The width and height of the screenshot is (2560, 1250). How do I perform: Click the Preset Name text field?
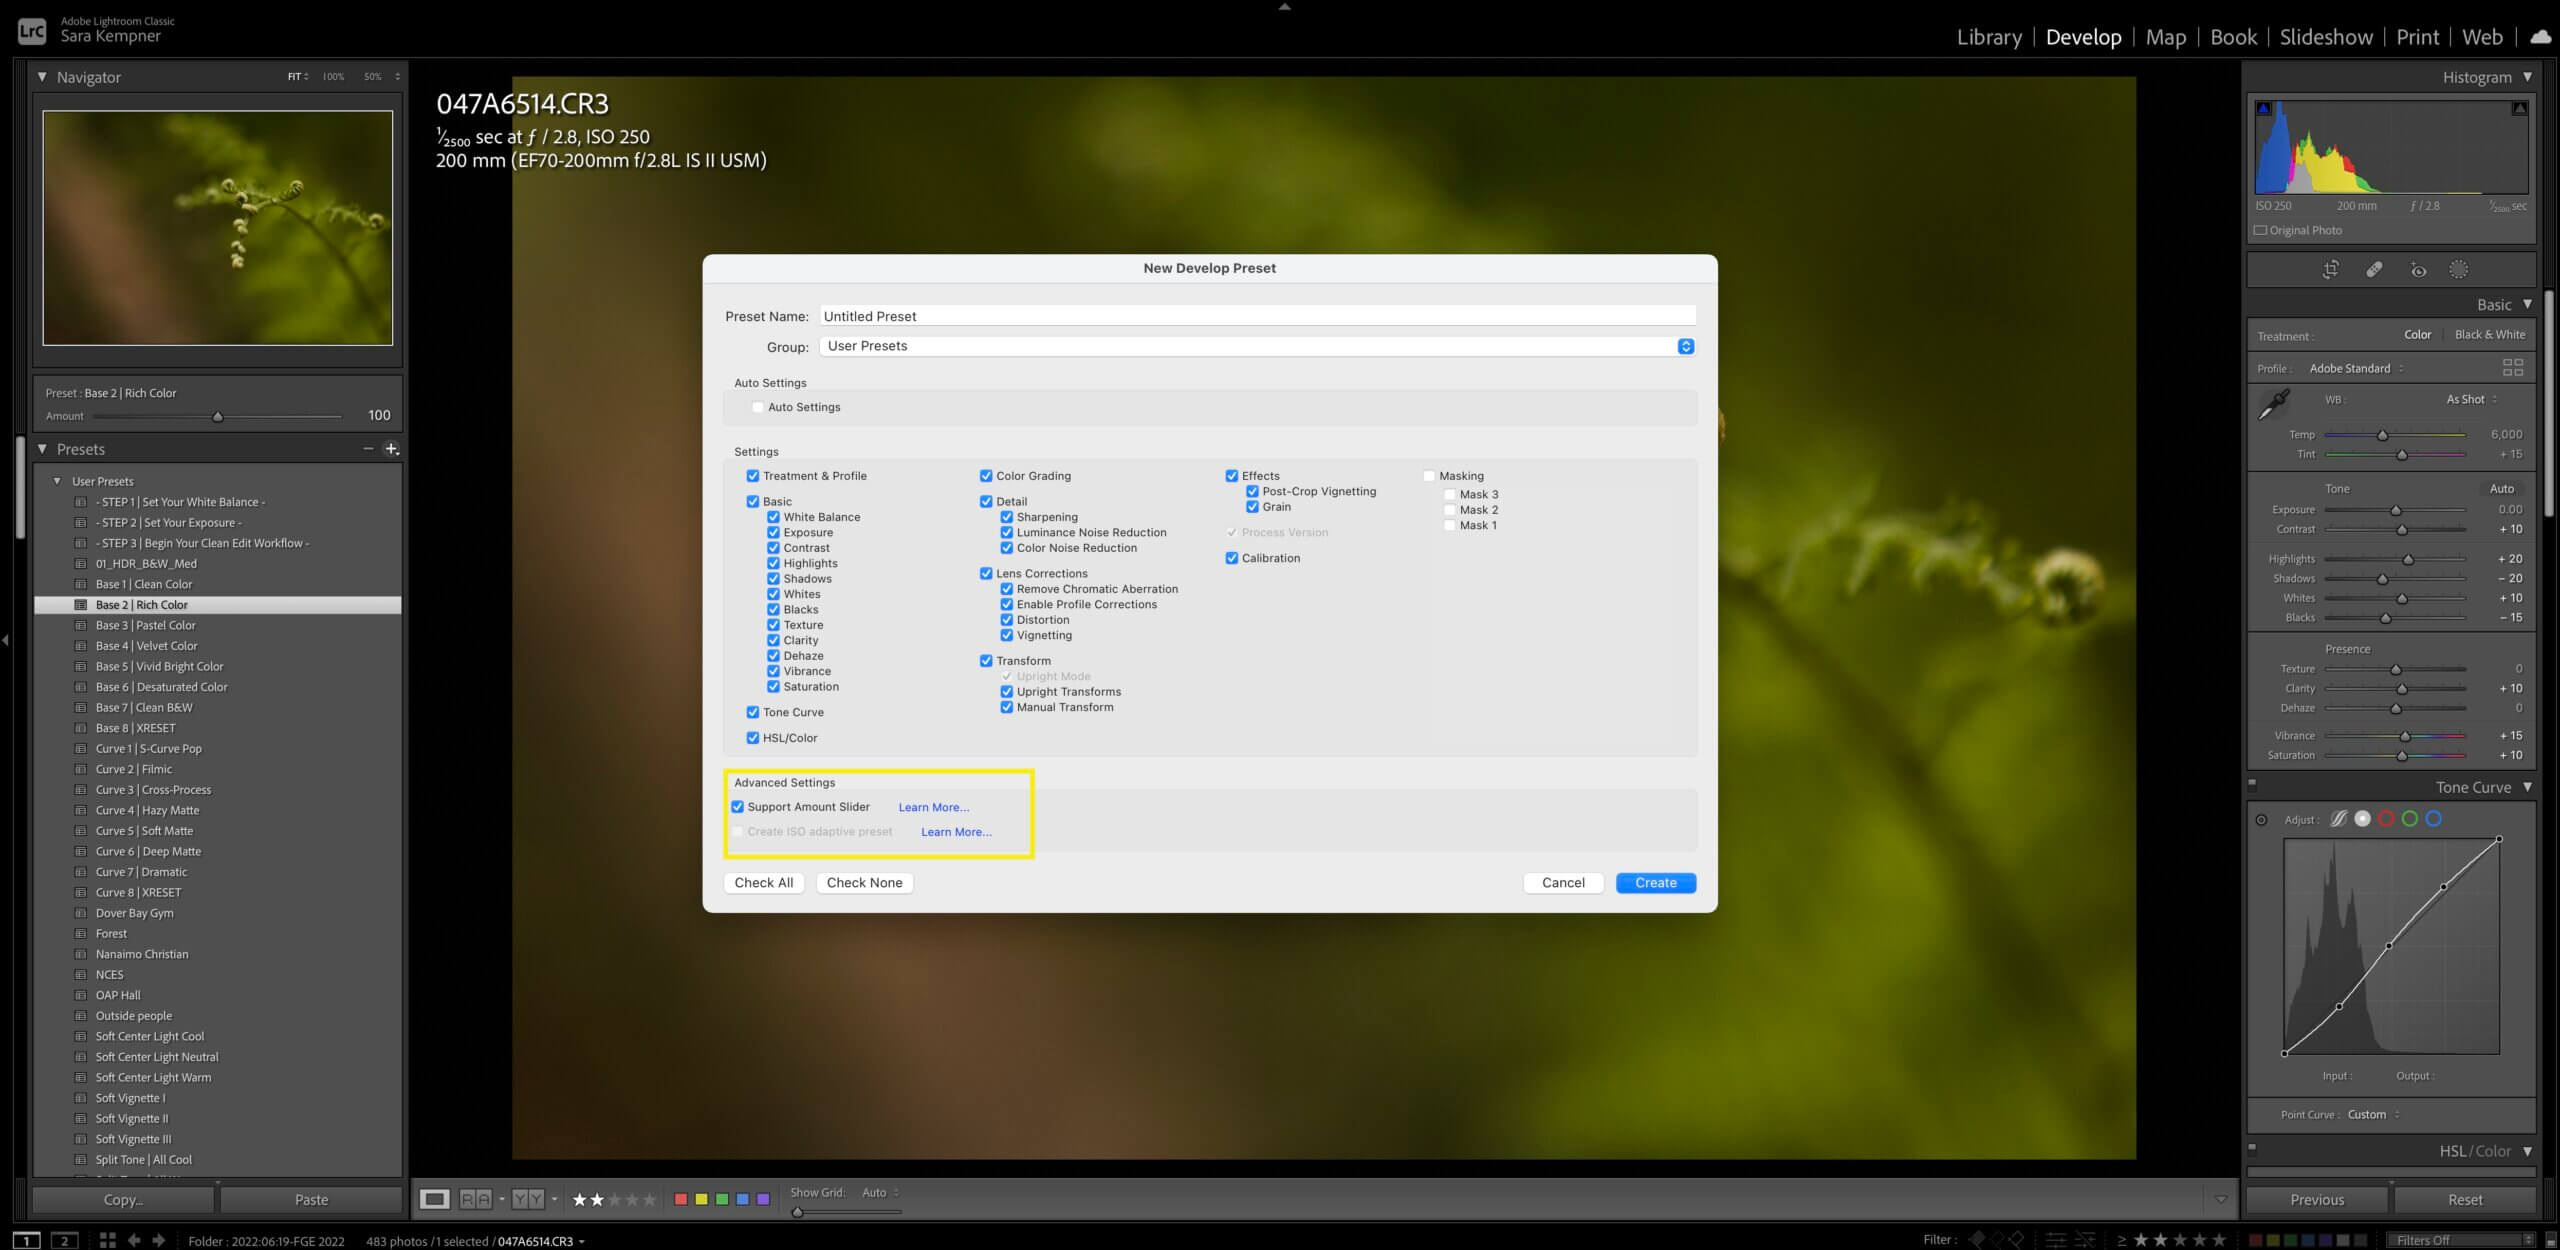(1257, 316)
